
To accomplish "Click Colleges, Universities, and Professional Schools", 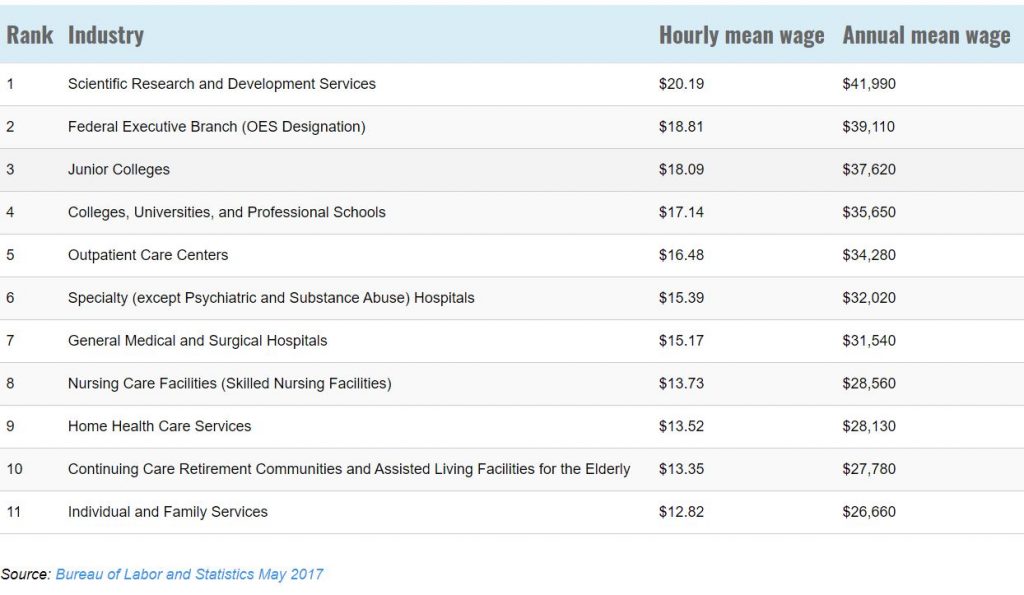I will [x=227, y=212].
